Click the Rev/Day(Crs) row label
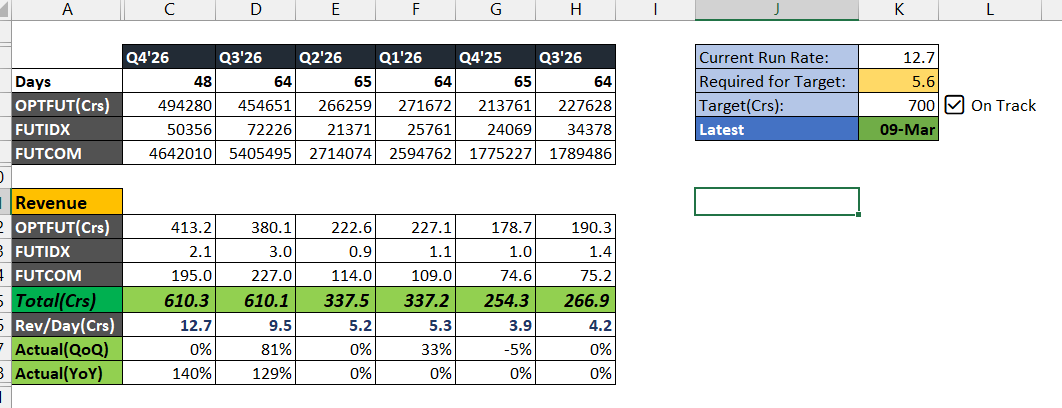Screen dimensions: 1062x408 pos(67,324)
